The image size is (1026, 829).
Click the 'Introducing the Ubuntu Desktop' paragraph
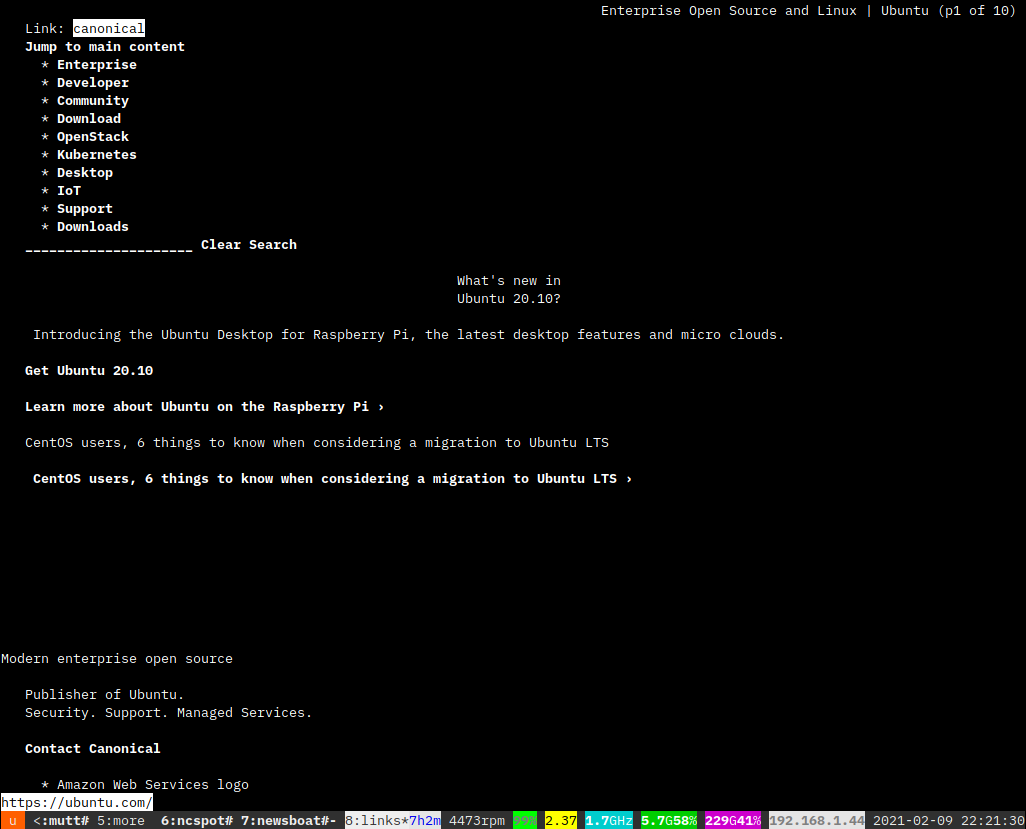coord(409,334)
